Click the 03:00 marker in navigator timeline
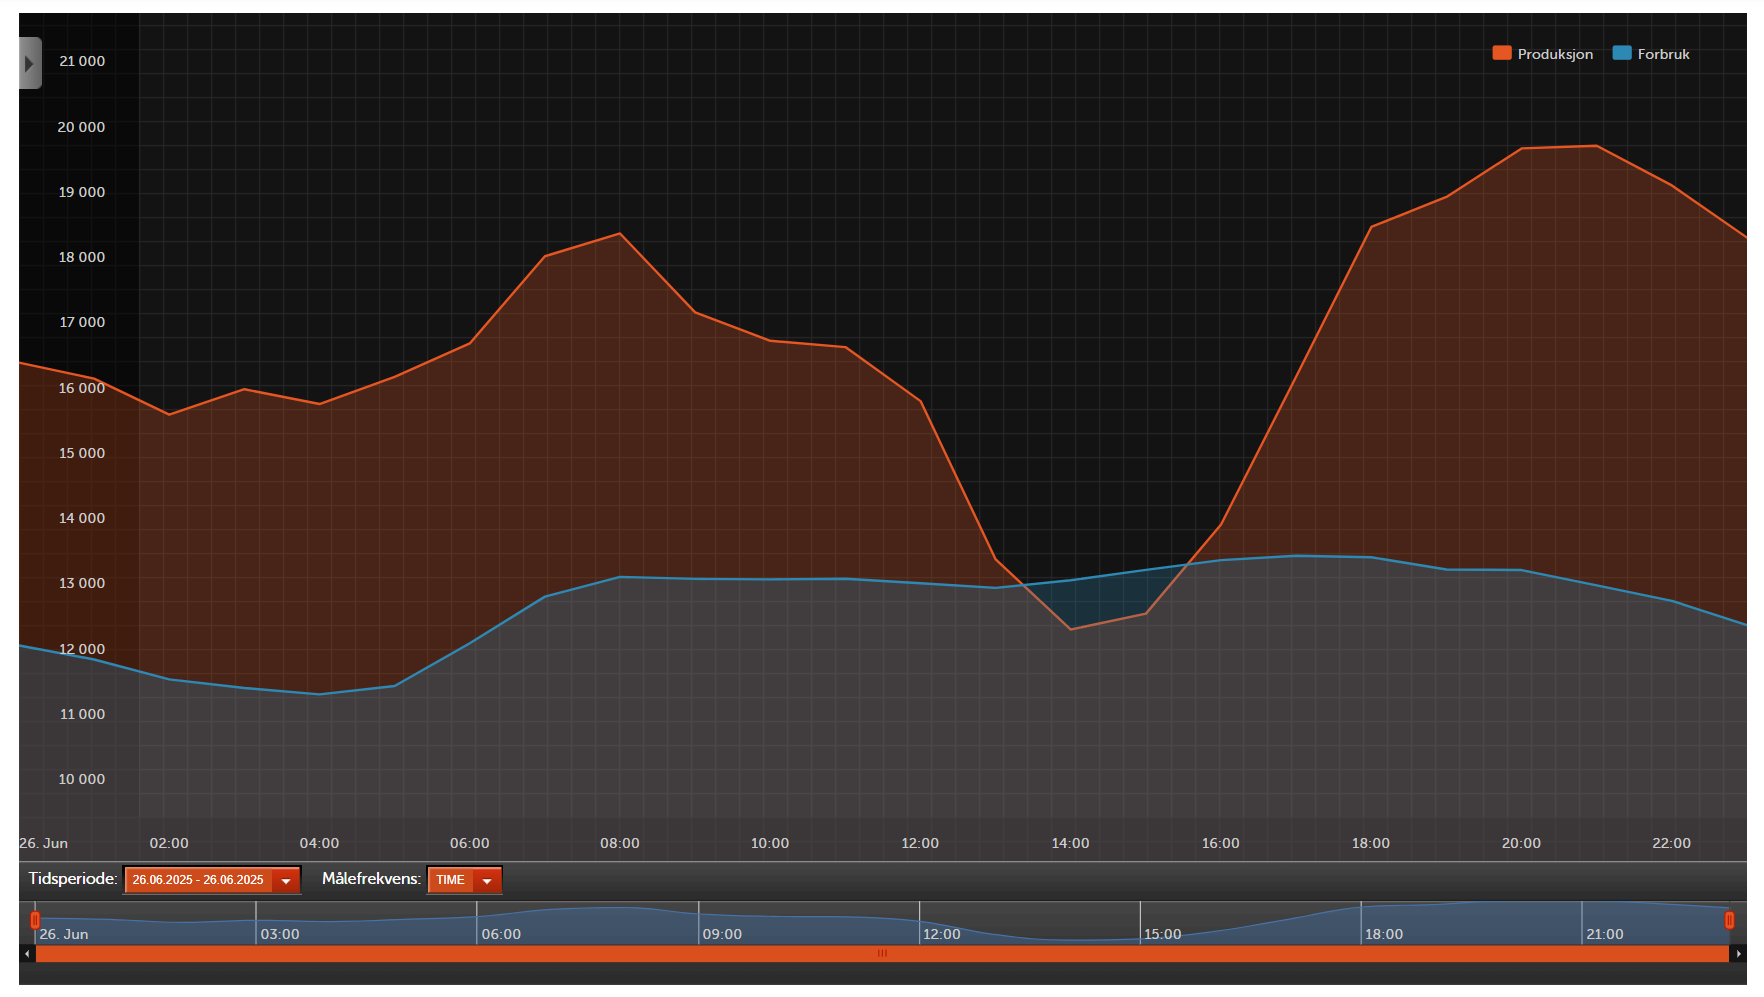The width and height of the screenshot is (1764, 997). [279, 934]
